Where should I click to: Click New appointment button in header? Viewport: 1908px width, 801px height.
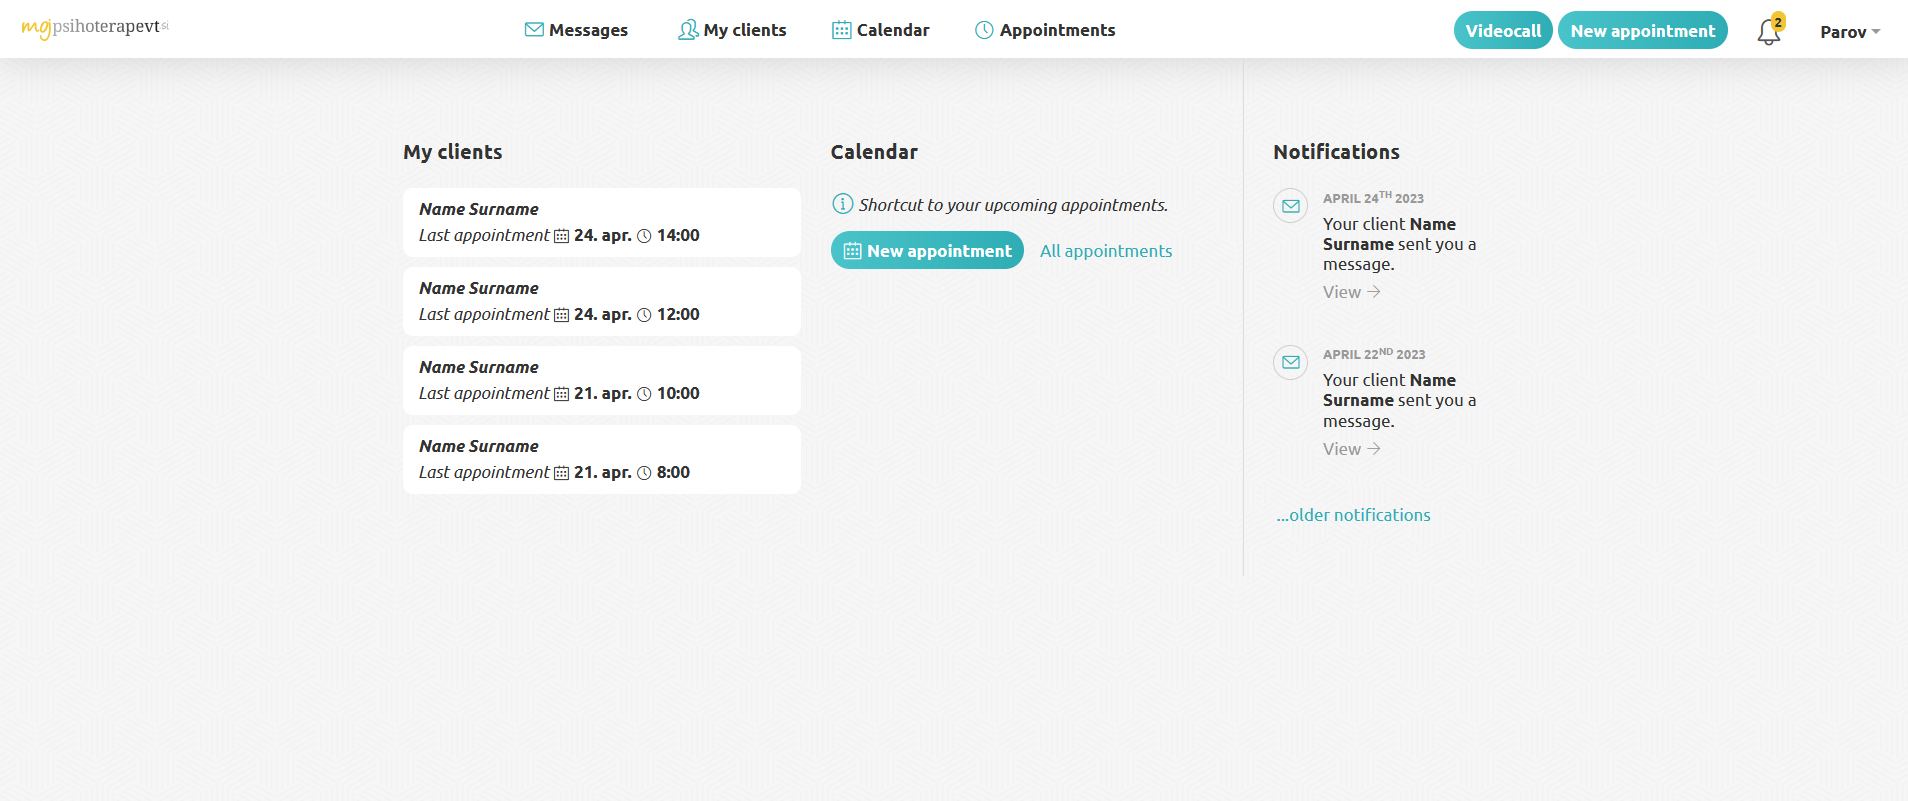pos(1642,31)
